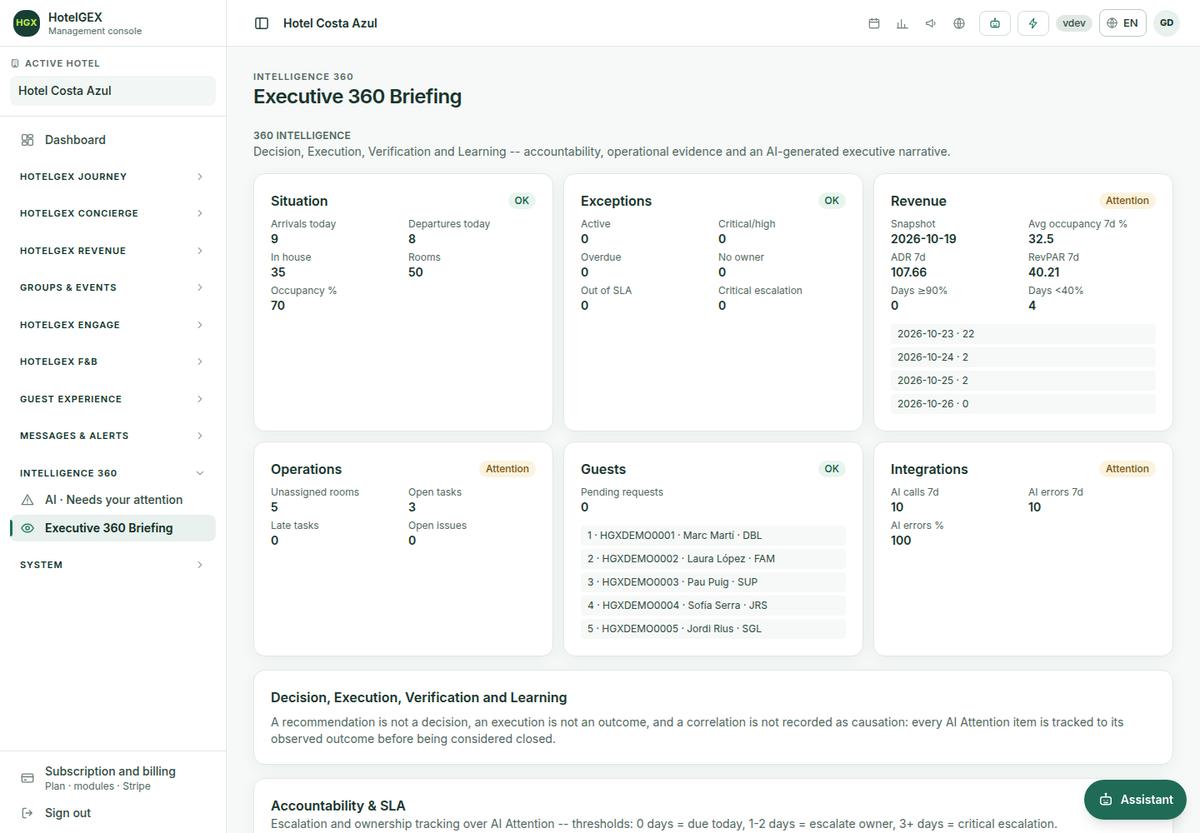Viewport: 1200px width, 833px height.
Task: Select guest row HGXDEMO0003 Pau Puig
Action: tap(713, 582)
